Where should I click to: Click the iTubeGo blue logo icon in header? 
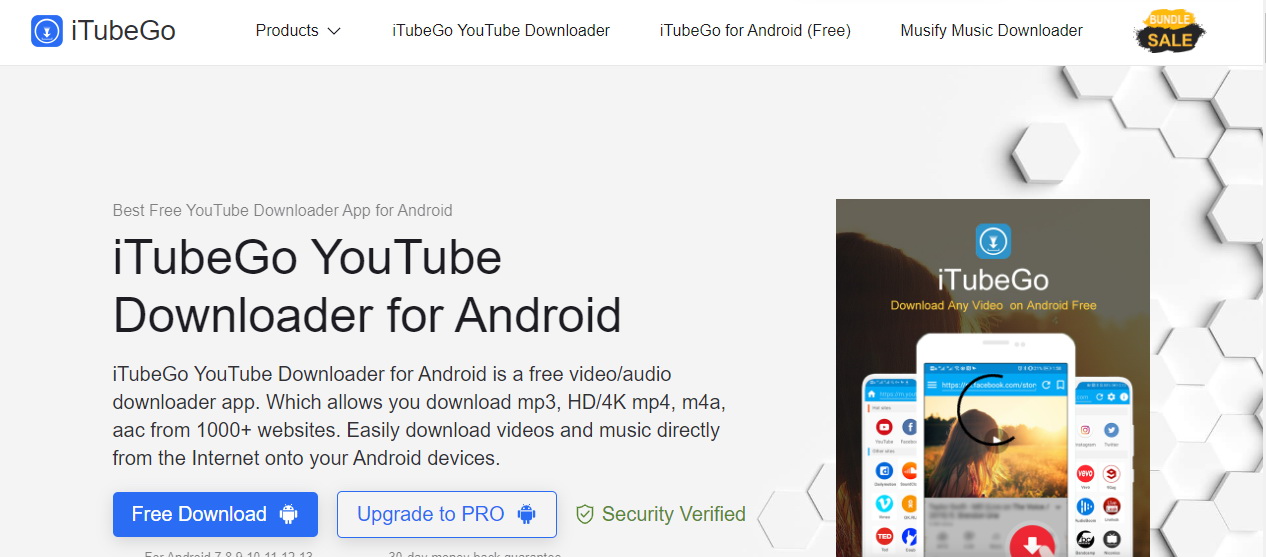pyautogui.click(x=45, y=31)
